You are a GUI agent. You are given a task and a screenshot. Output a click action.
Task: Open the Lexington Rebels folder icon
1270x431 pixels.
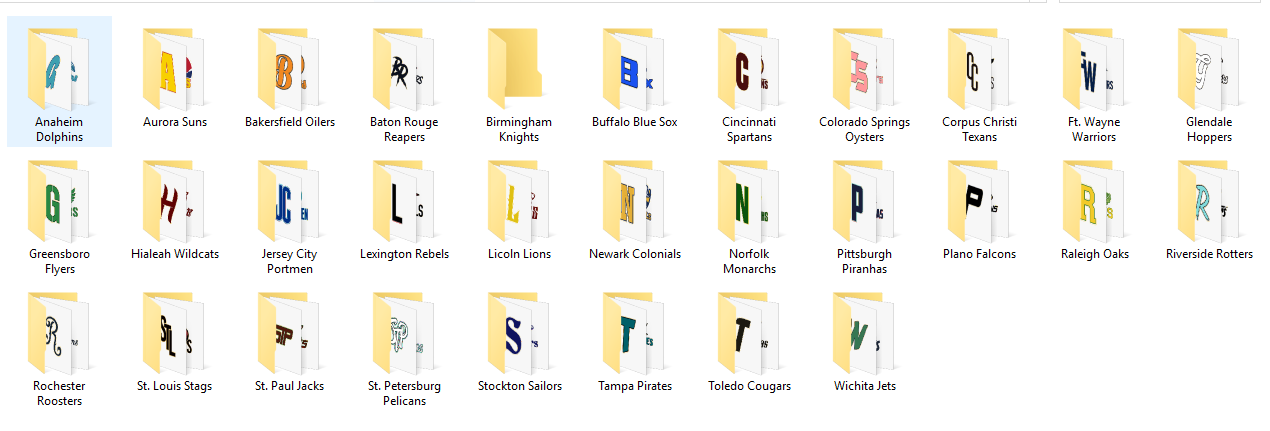tap(404, 201)
